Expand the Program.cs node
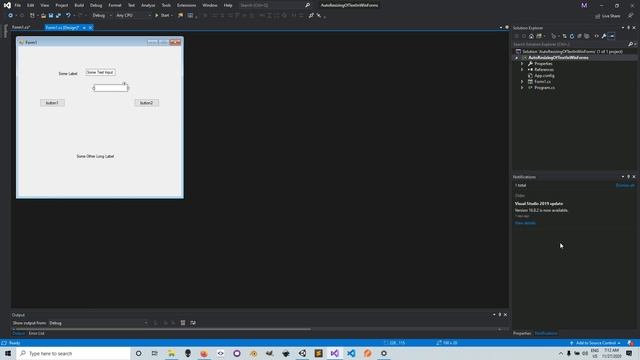 click(522, 87)
